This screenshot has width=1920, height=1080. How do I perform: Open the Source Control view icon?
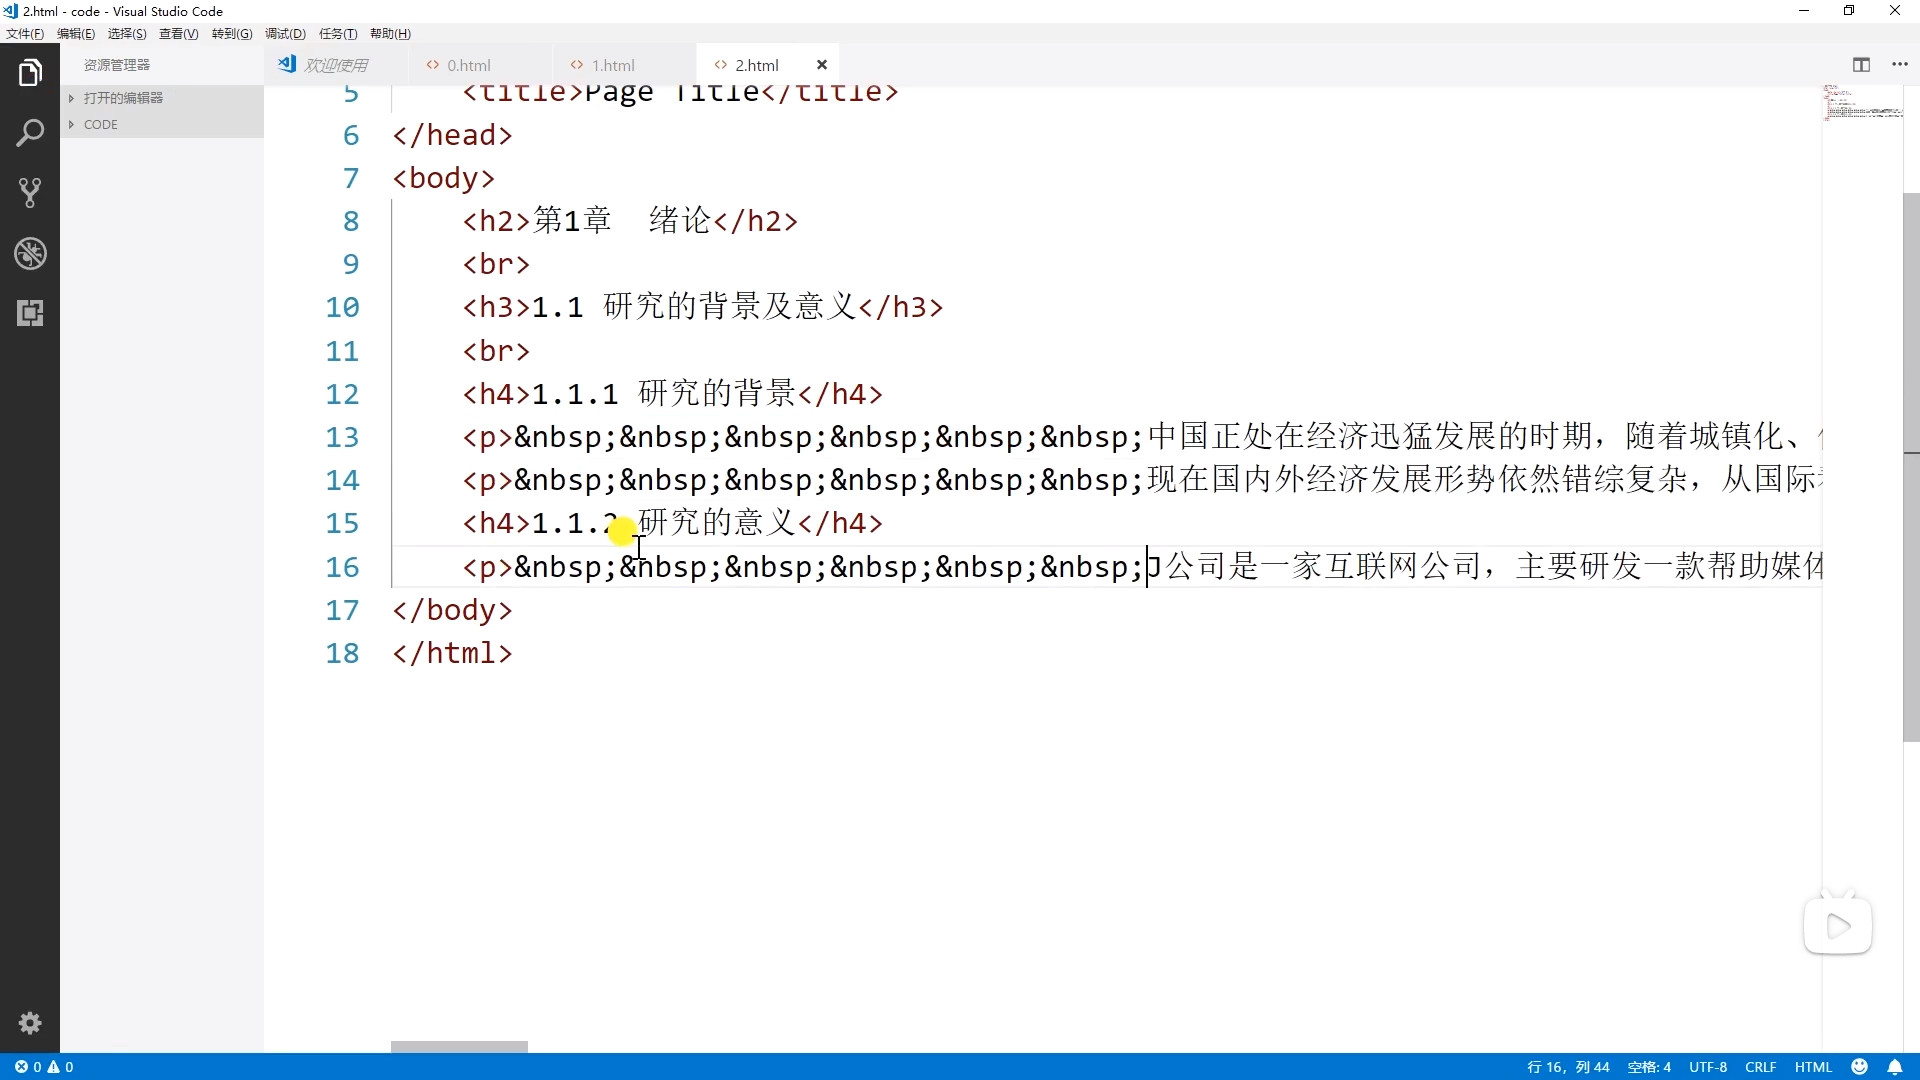(30, 193)
